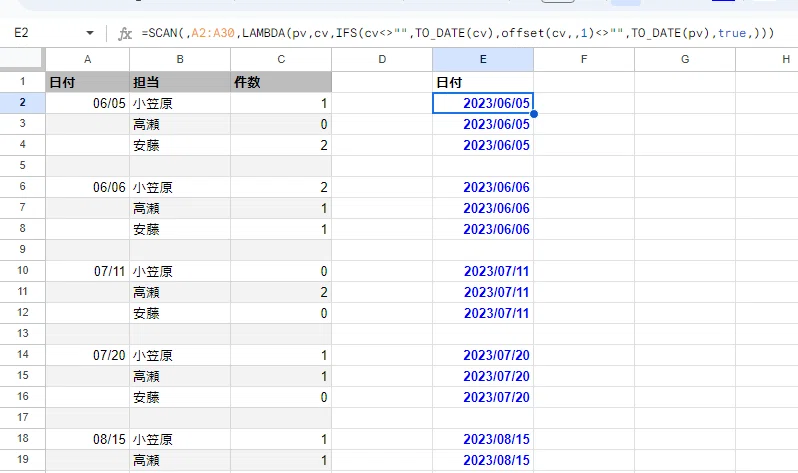Click 安藤 in row 16
Screen dimensions: 798x473
146,398
